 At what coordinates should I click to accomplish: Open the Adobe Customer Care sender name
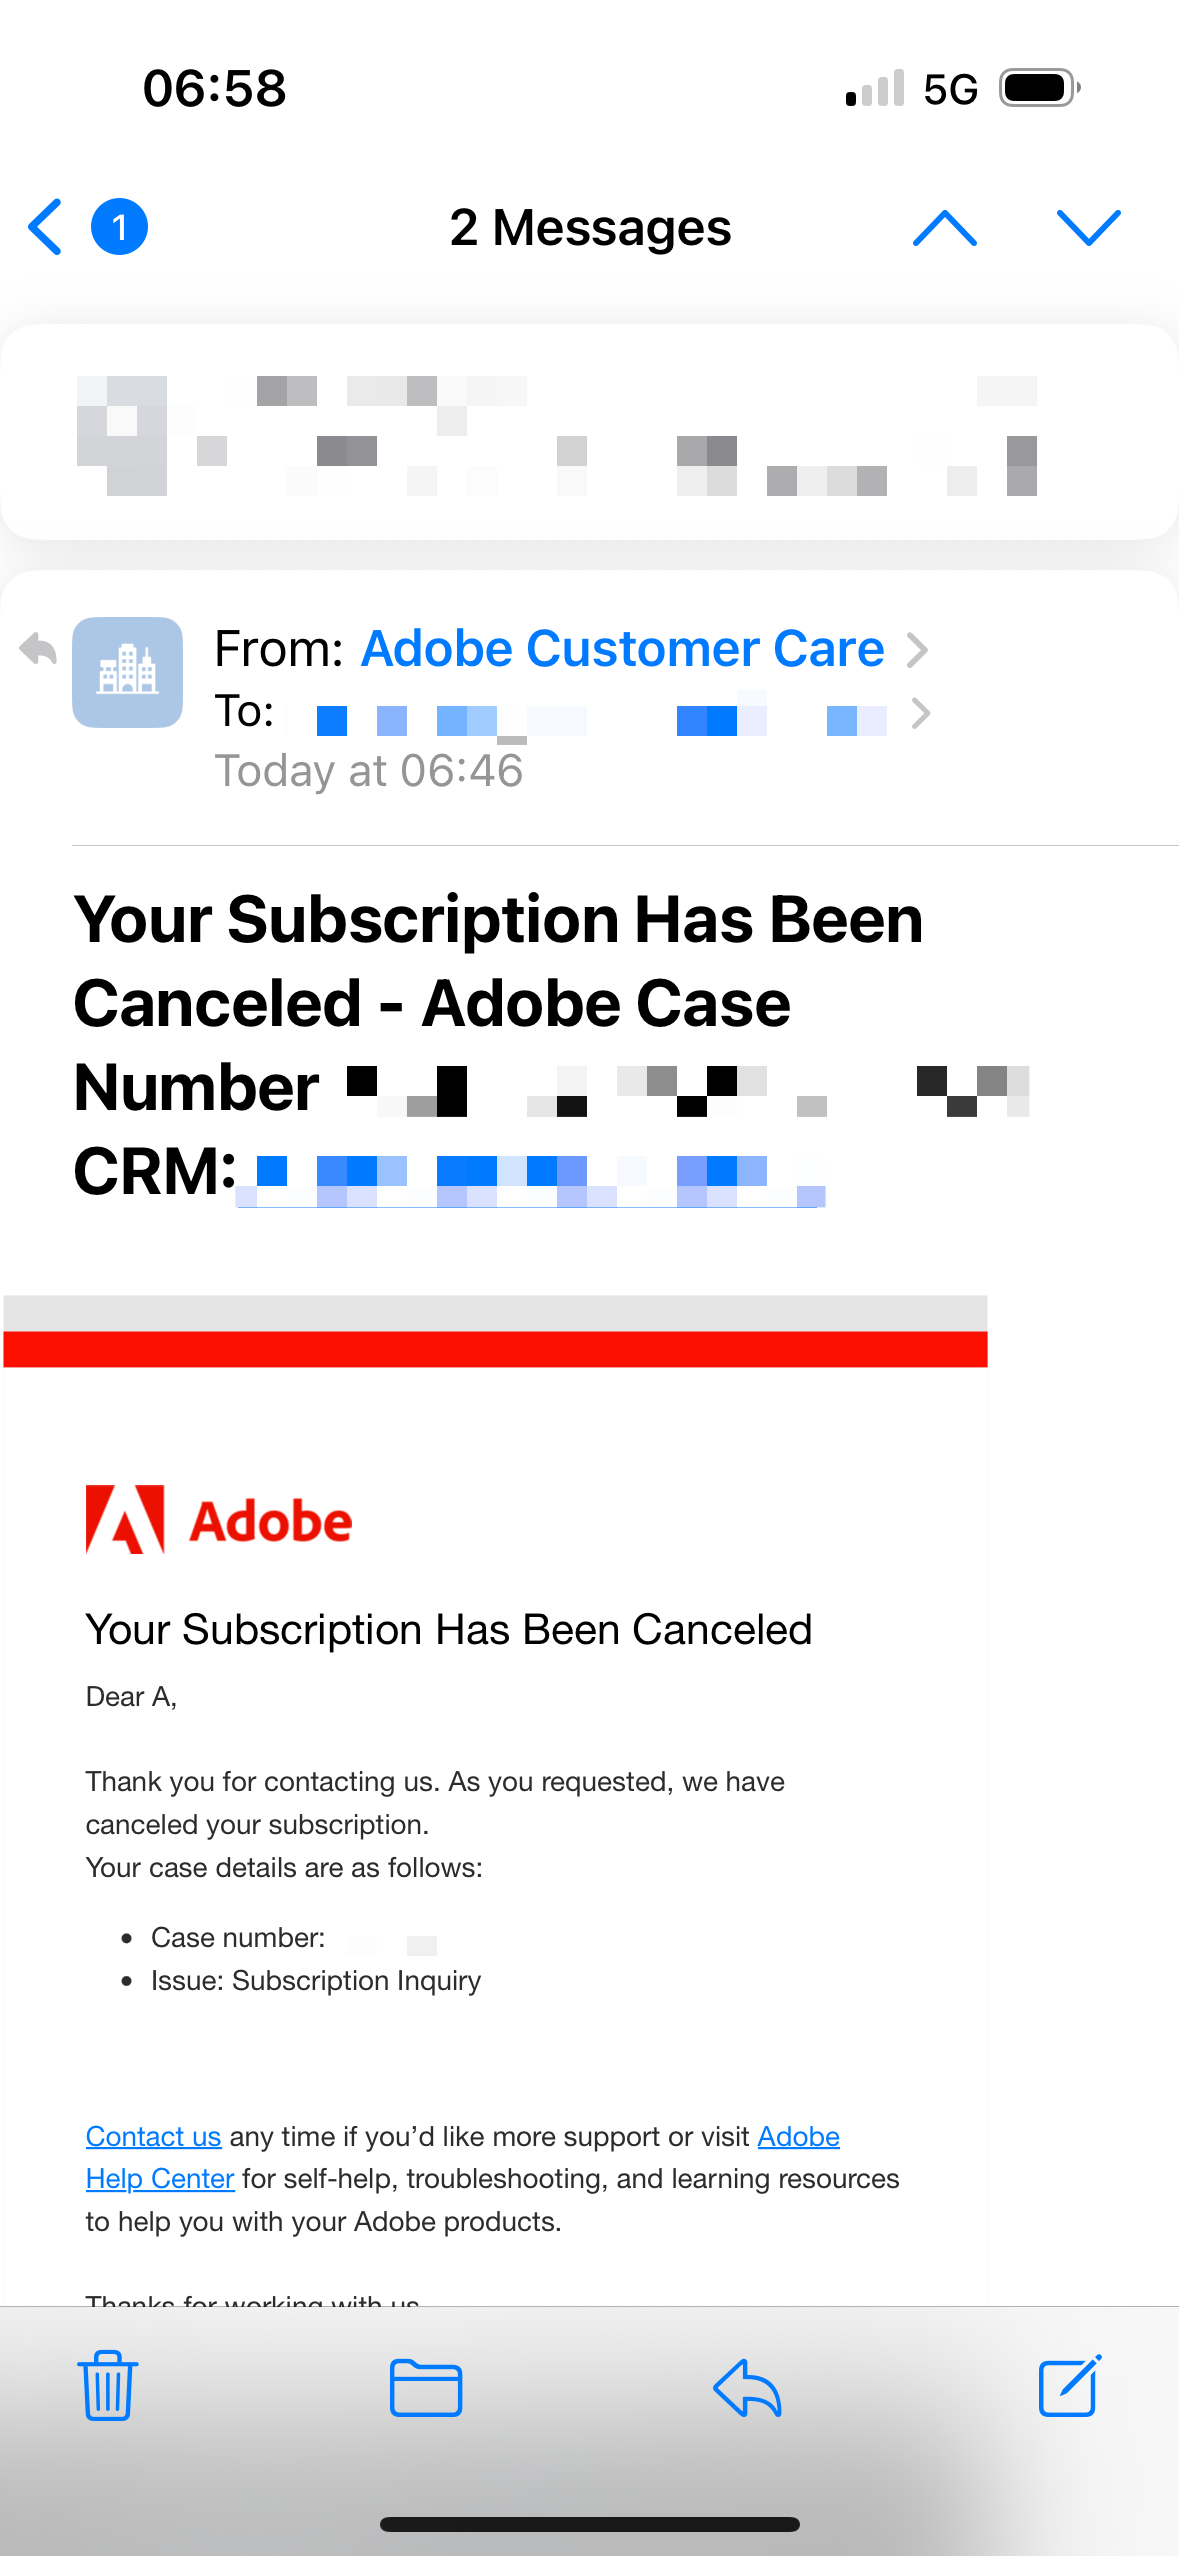click(x=623, y=649)
